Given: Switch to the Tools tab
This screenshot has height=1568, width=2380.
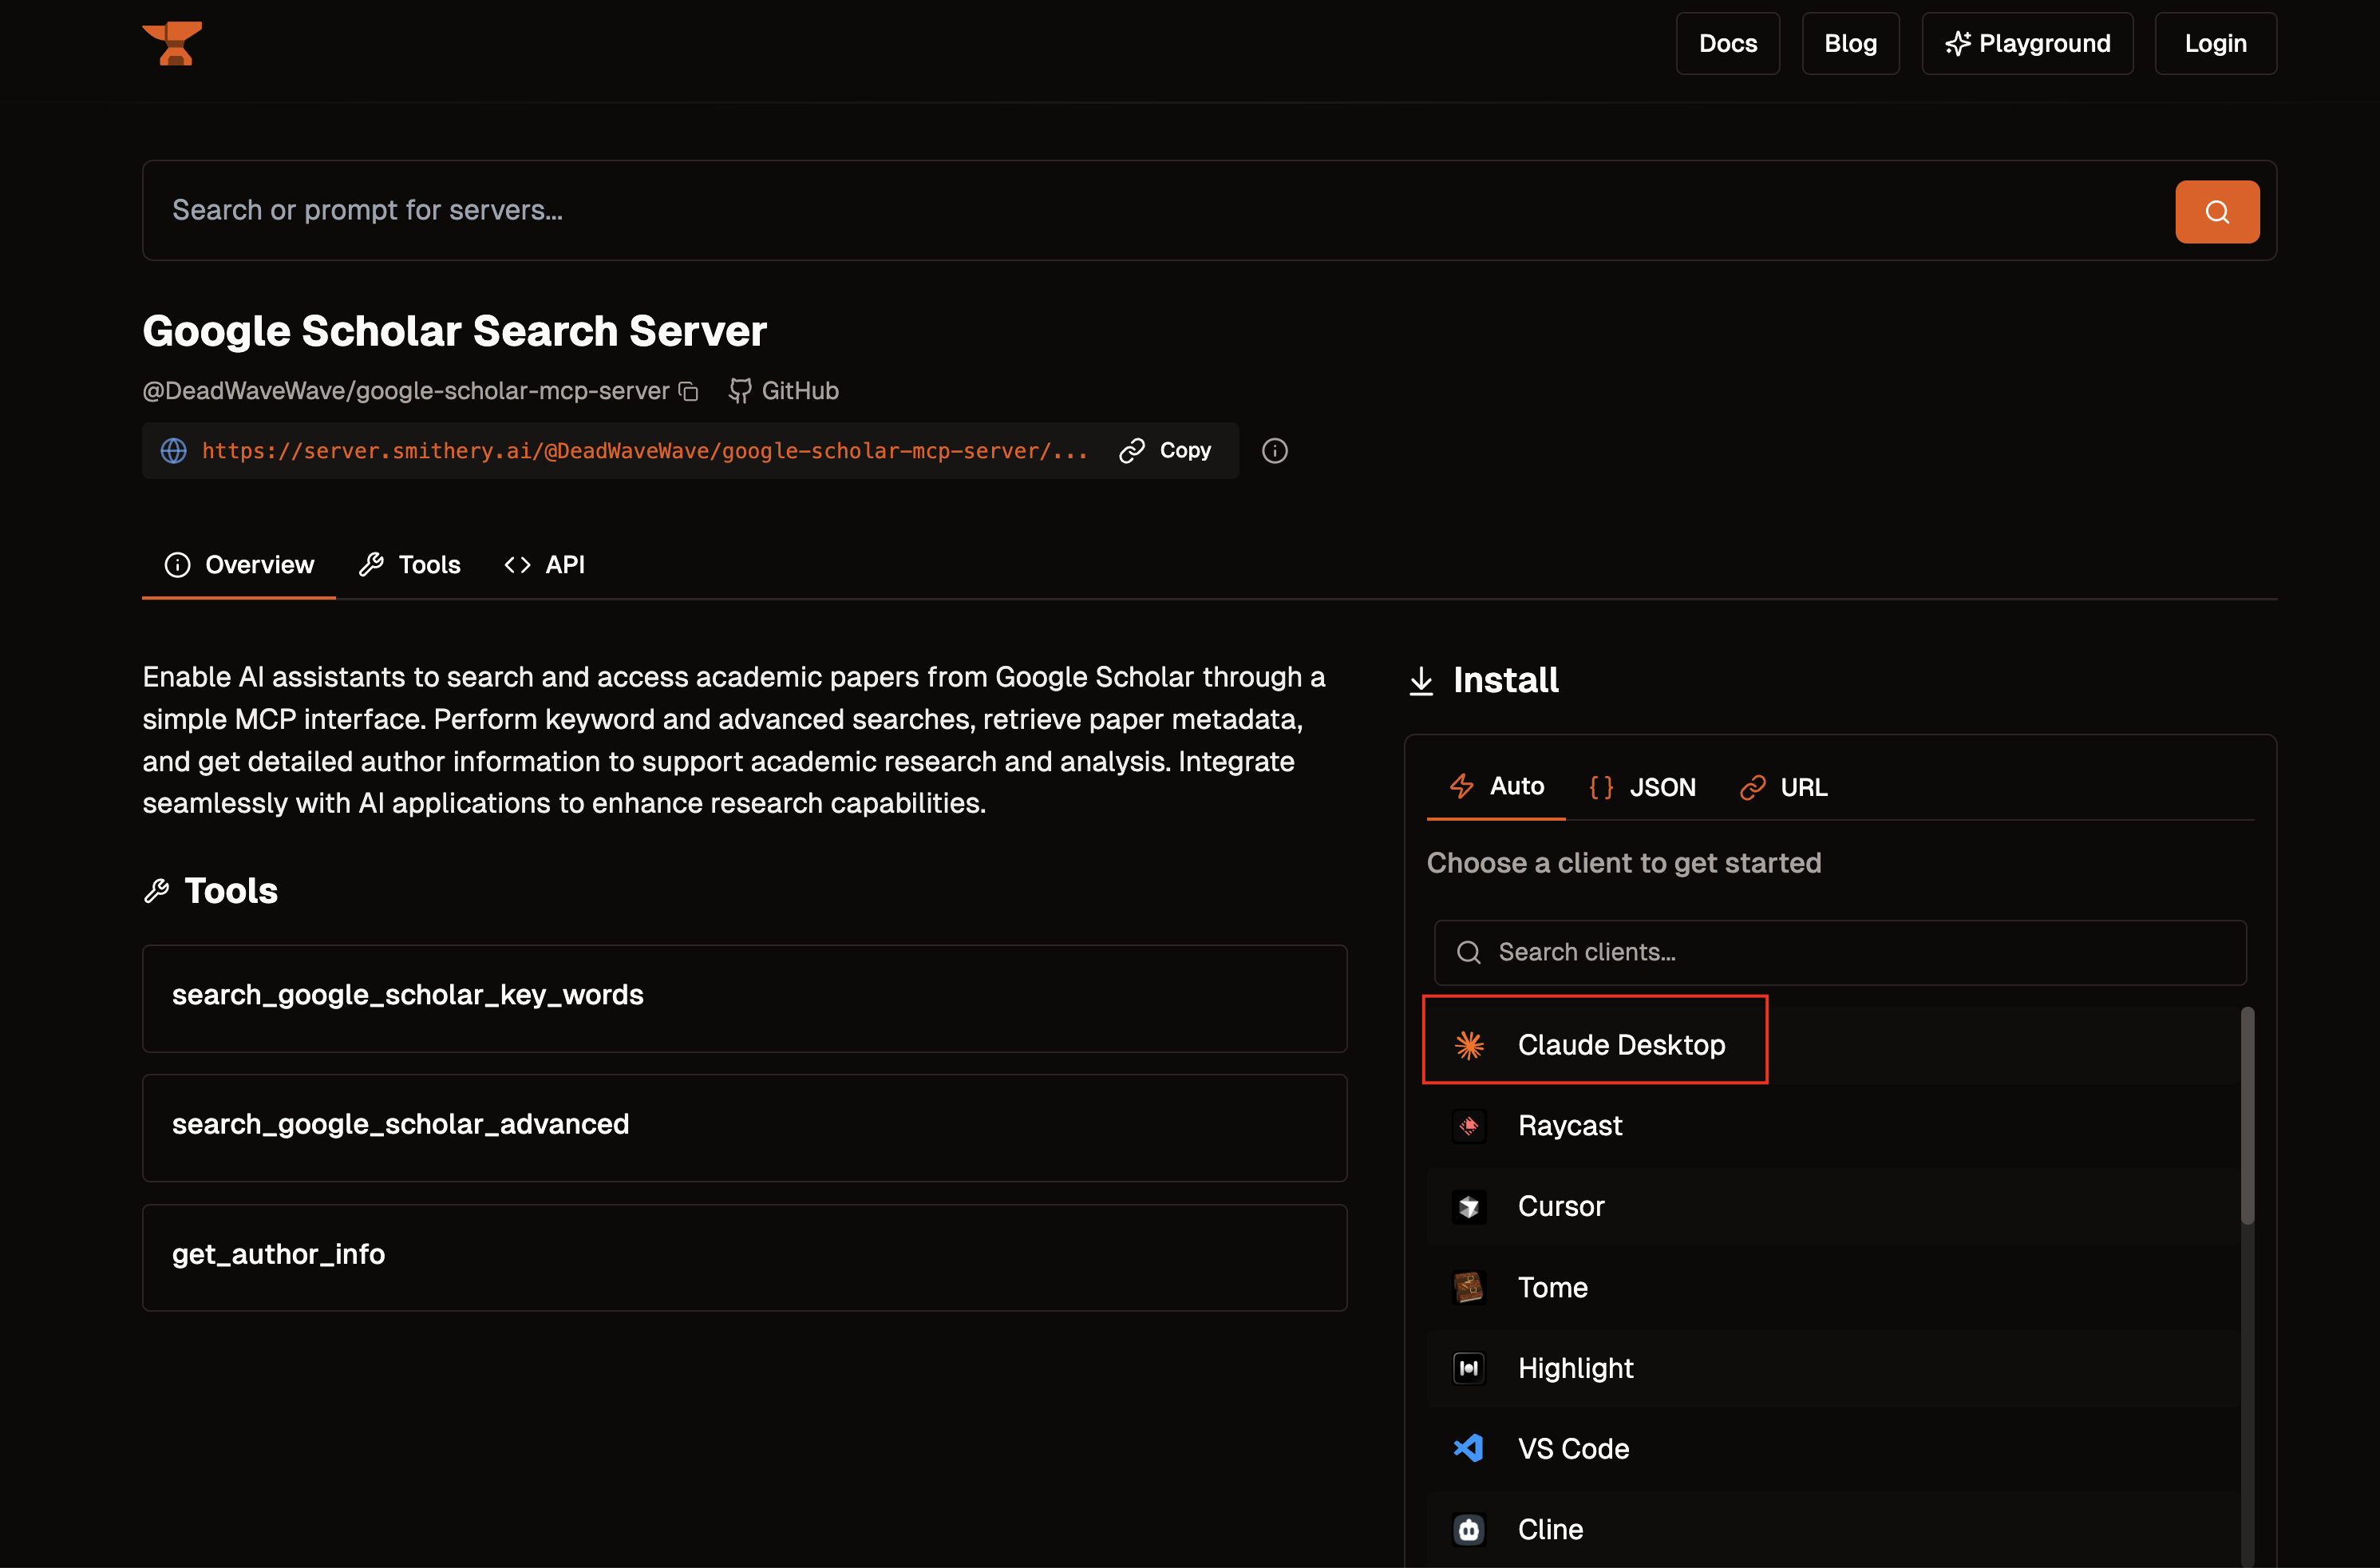Looking at the screenshot, I should pos(410,565).
